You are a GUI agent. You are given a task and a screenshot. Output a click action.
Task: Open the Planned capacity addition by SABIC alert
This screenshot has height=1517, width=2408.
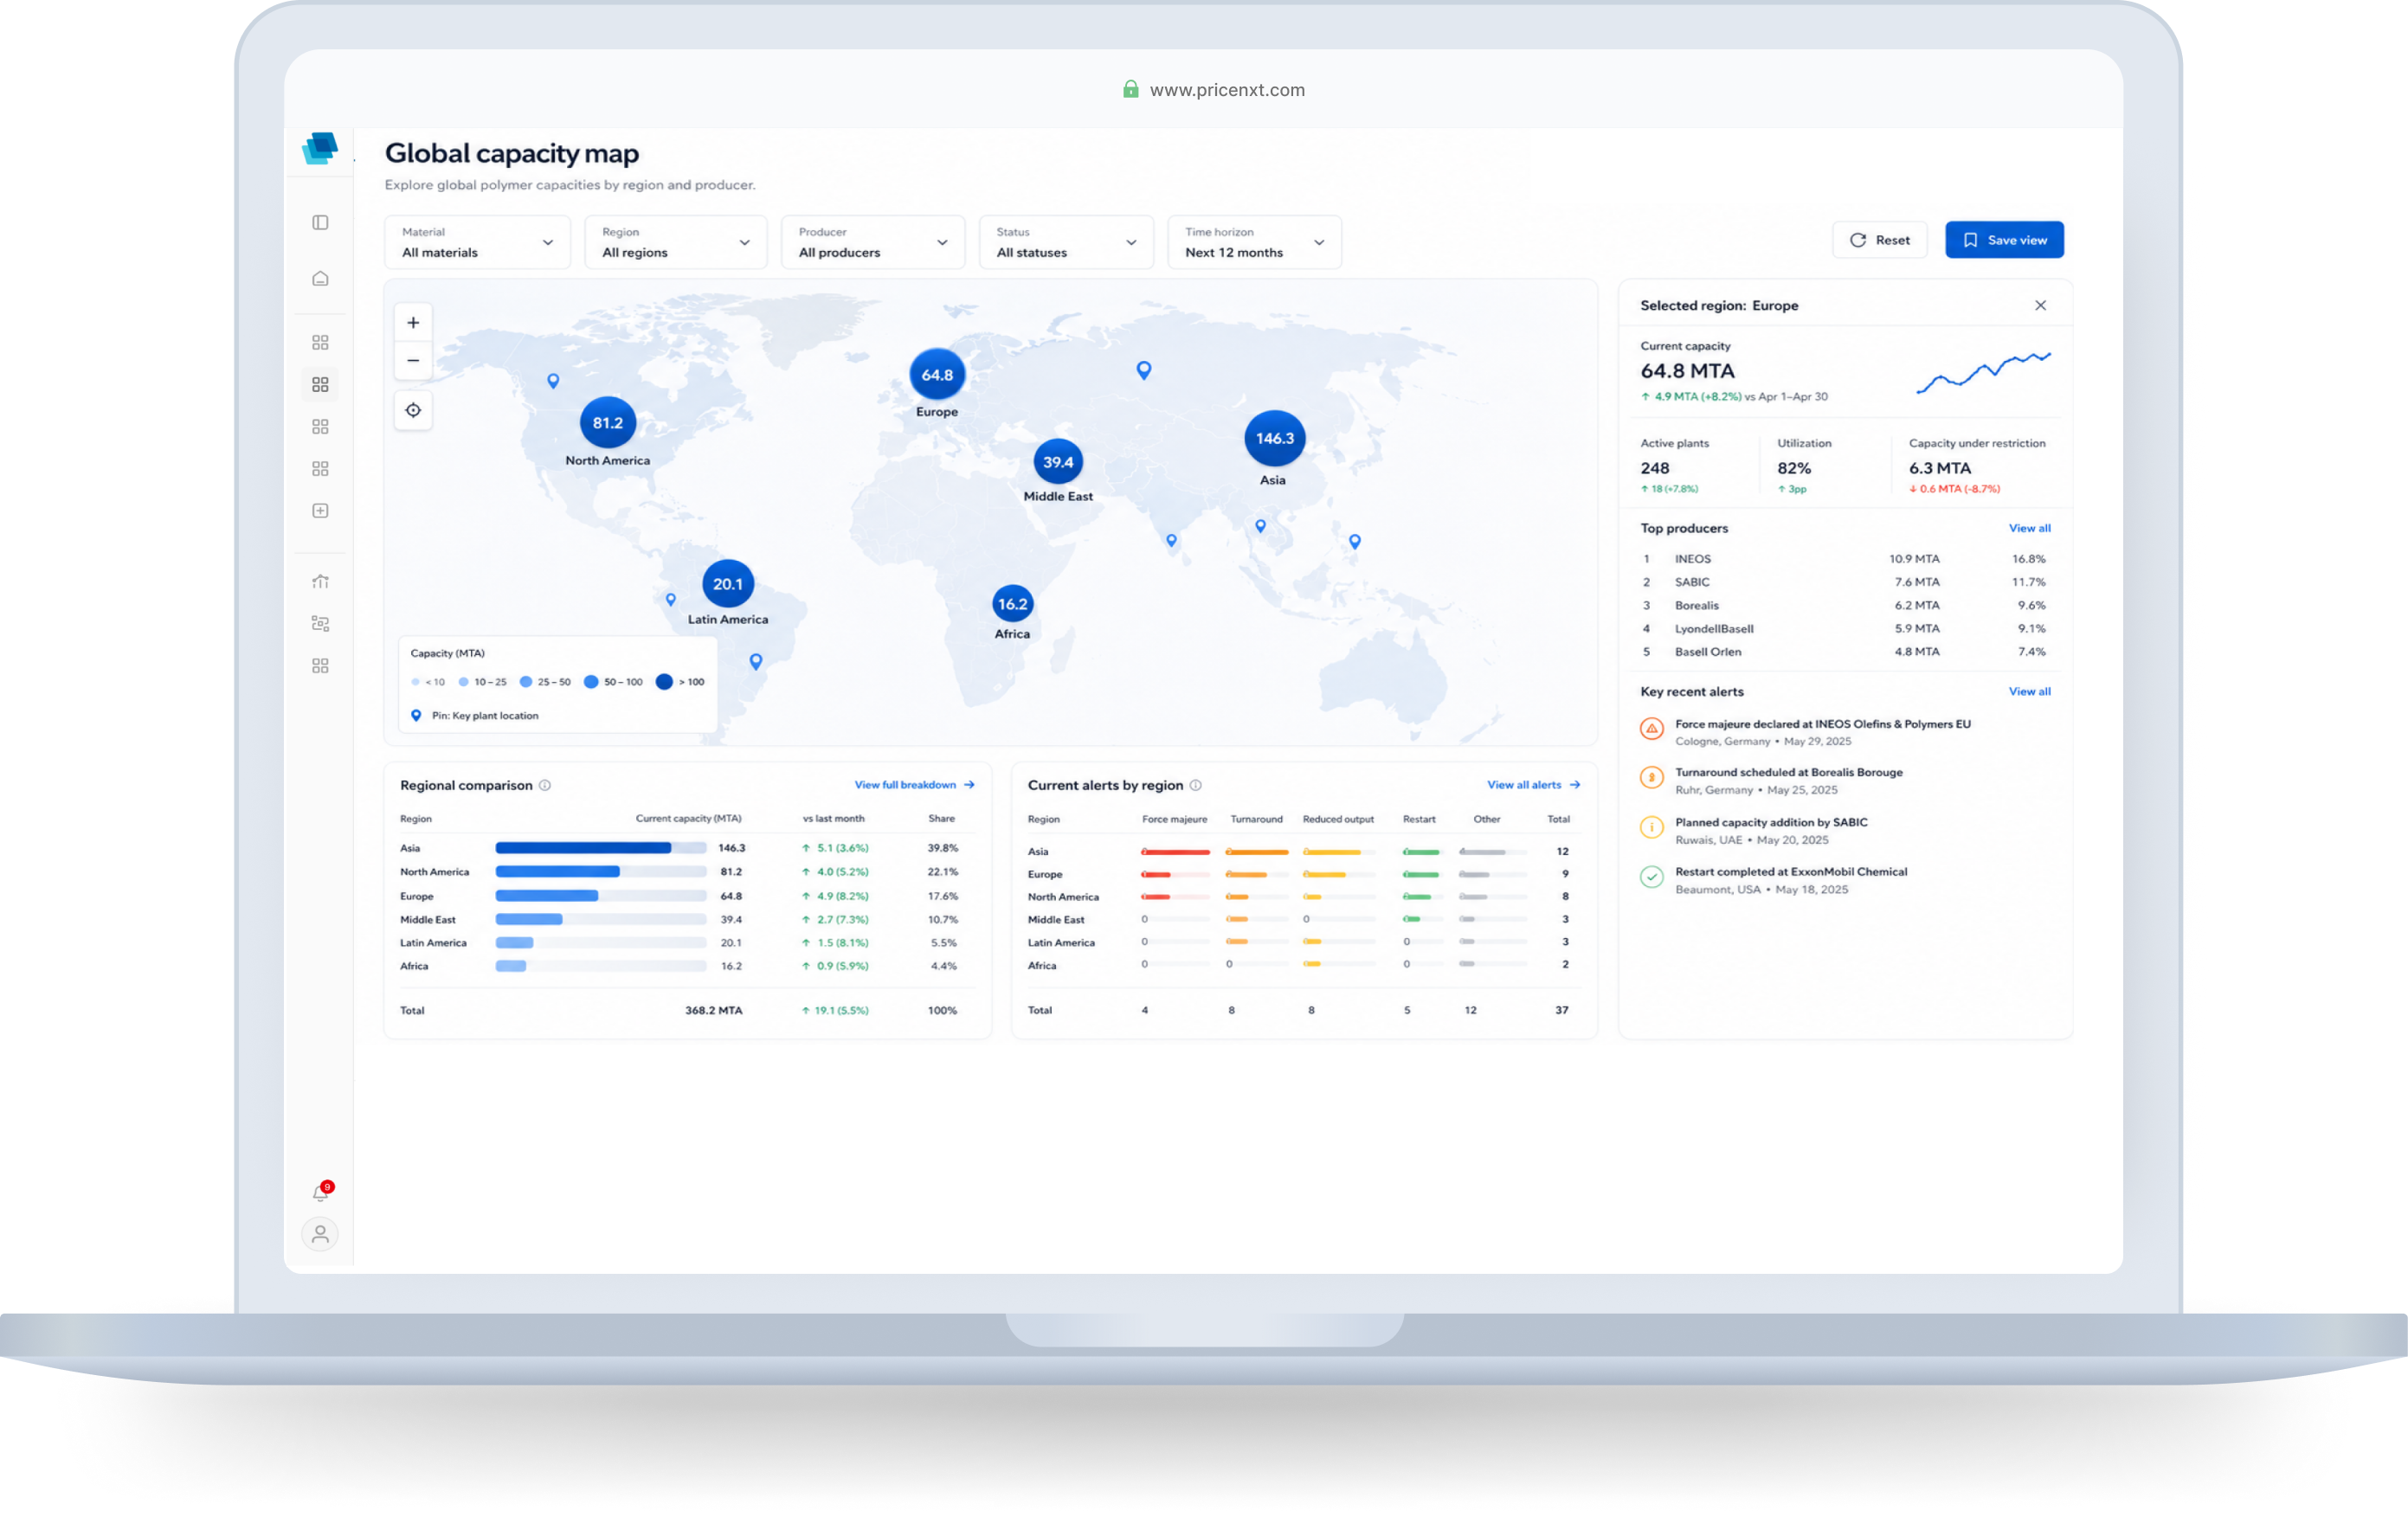point(1753,830)
